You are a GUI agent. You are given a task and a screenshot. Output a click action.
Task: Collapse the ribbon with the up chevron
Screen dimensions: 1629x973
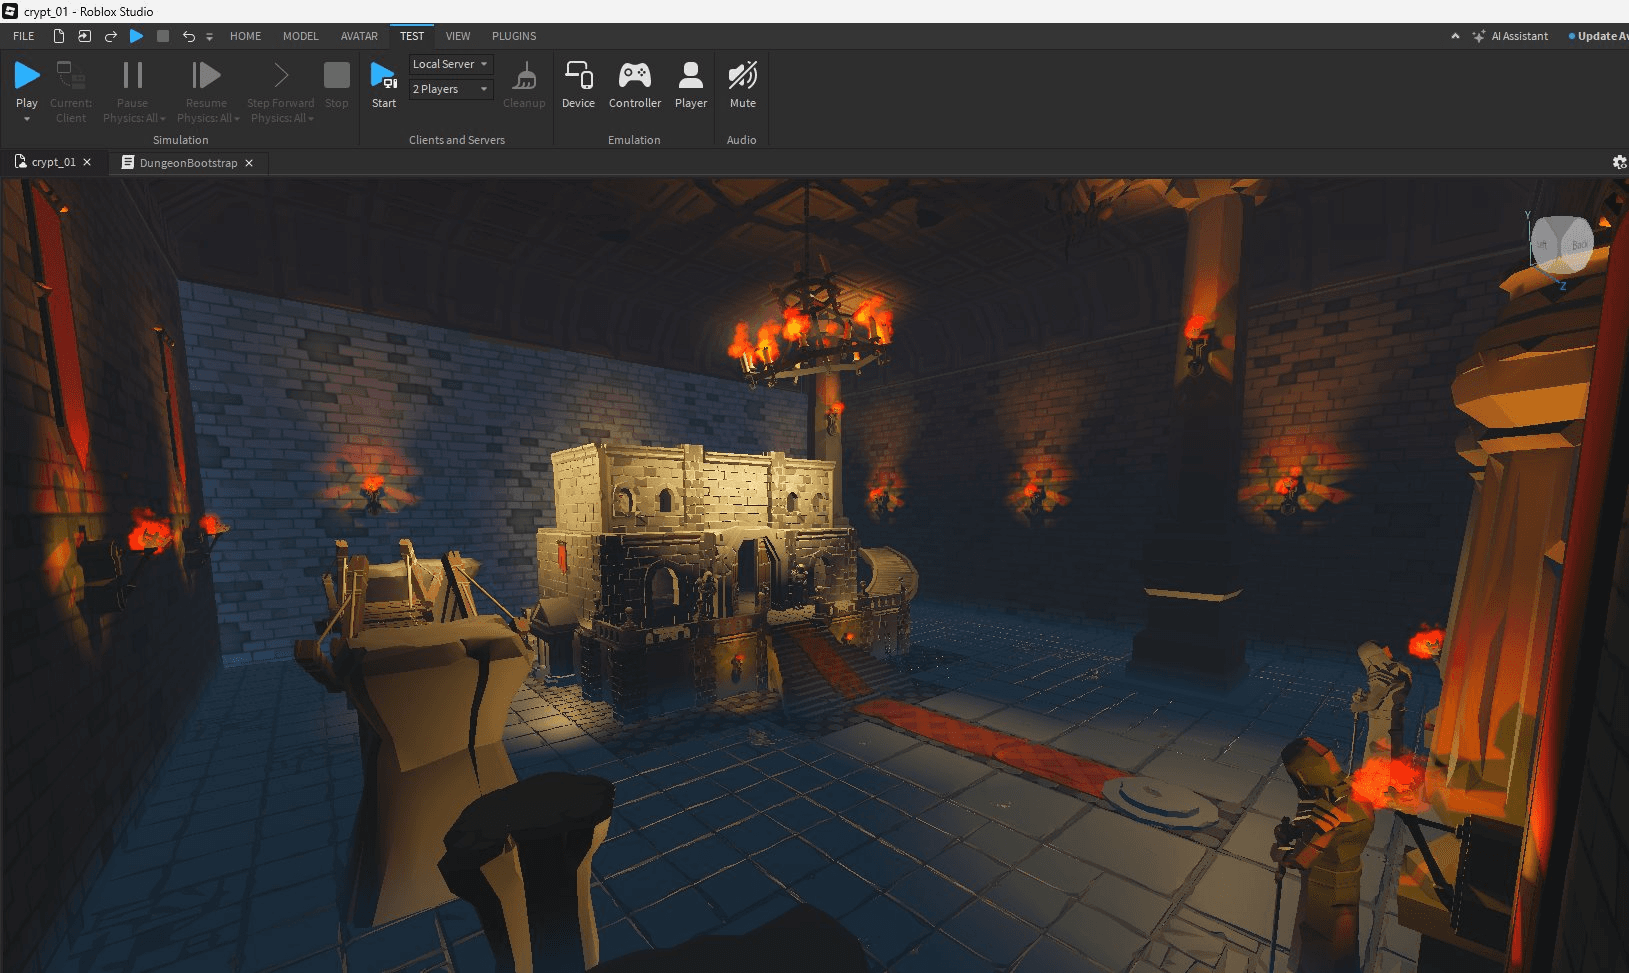(x=1455, y=36)
